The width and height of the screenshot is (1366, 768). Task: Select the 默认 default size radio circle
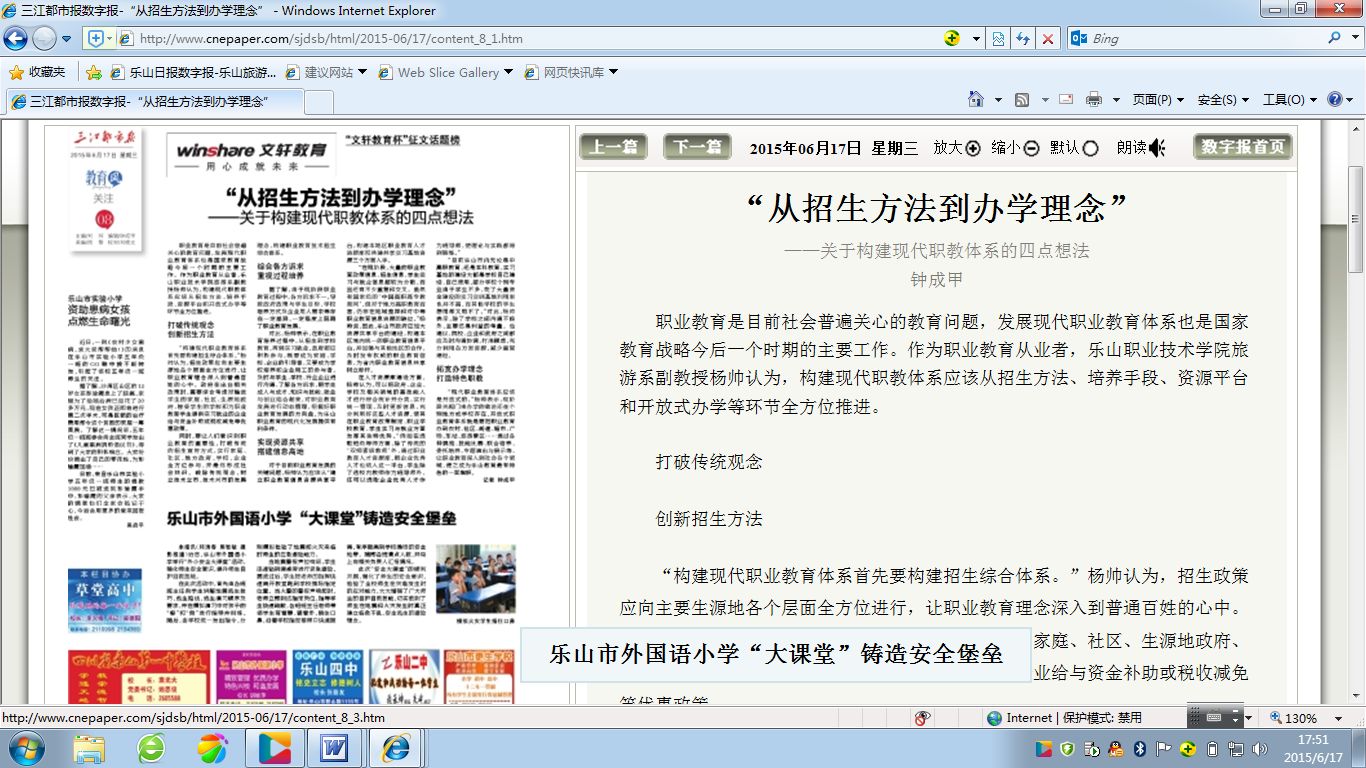click(1090, 148)
